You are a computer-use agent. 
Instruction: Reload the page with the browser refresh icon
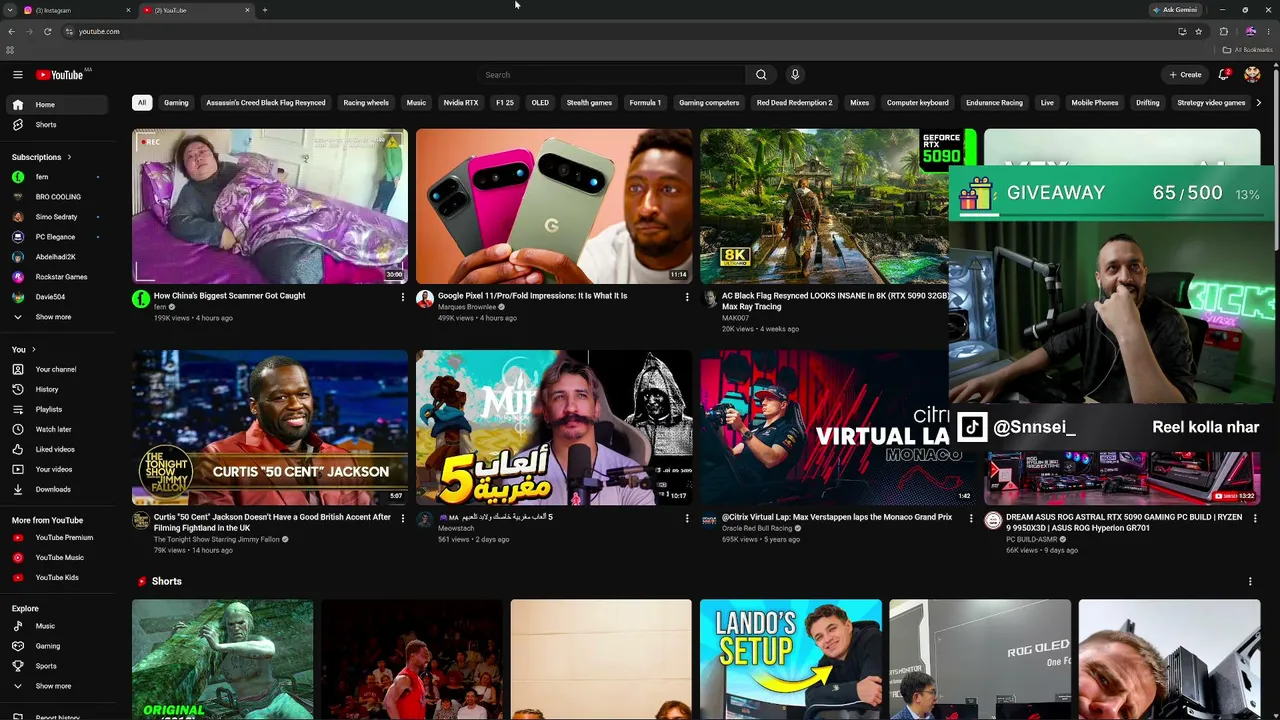pyautogui.click(x=47, y=31)
